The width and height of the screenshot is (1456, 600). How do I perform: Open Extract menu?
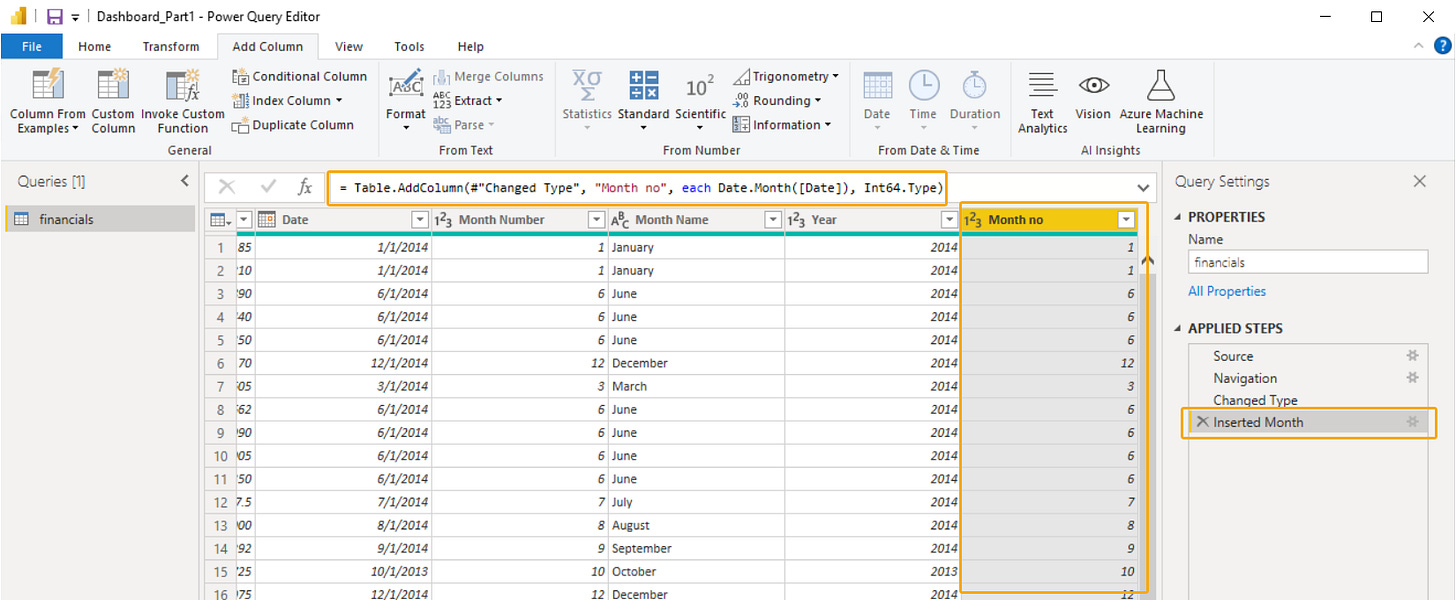pyautogui.click(x=468, y=100)
